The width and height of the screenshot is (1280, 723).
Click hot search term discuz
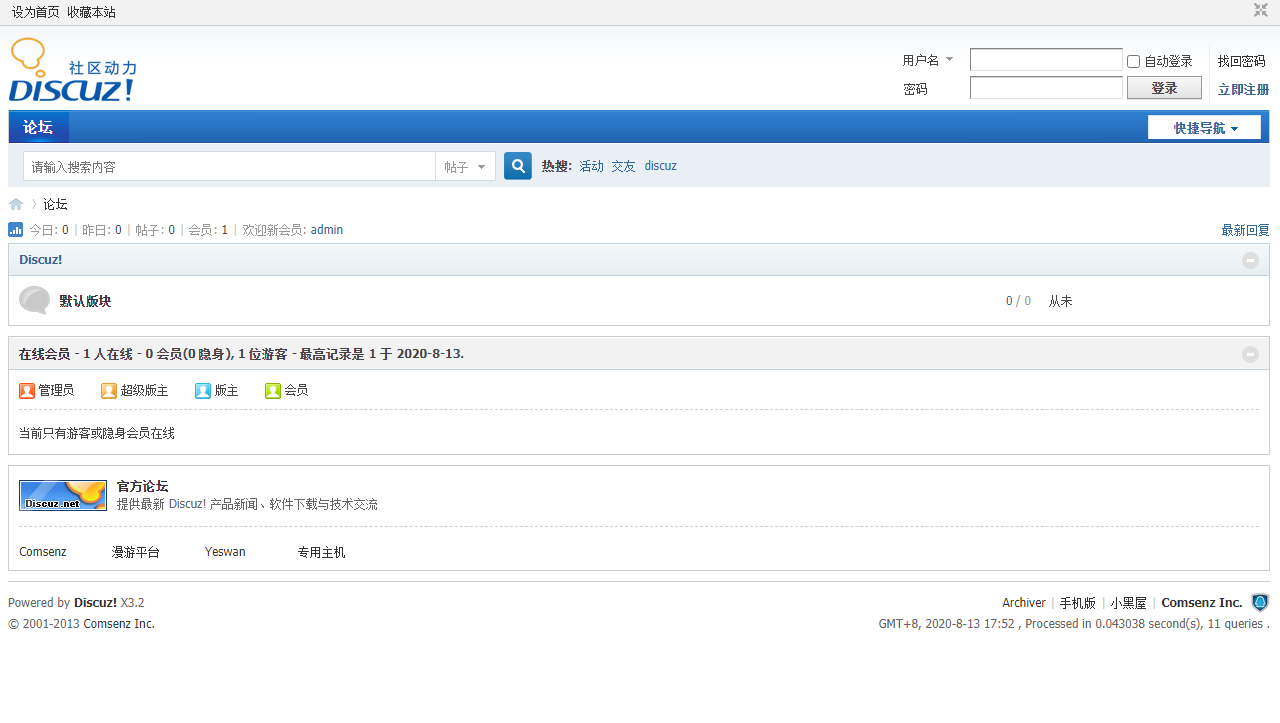coord(660,166)
